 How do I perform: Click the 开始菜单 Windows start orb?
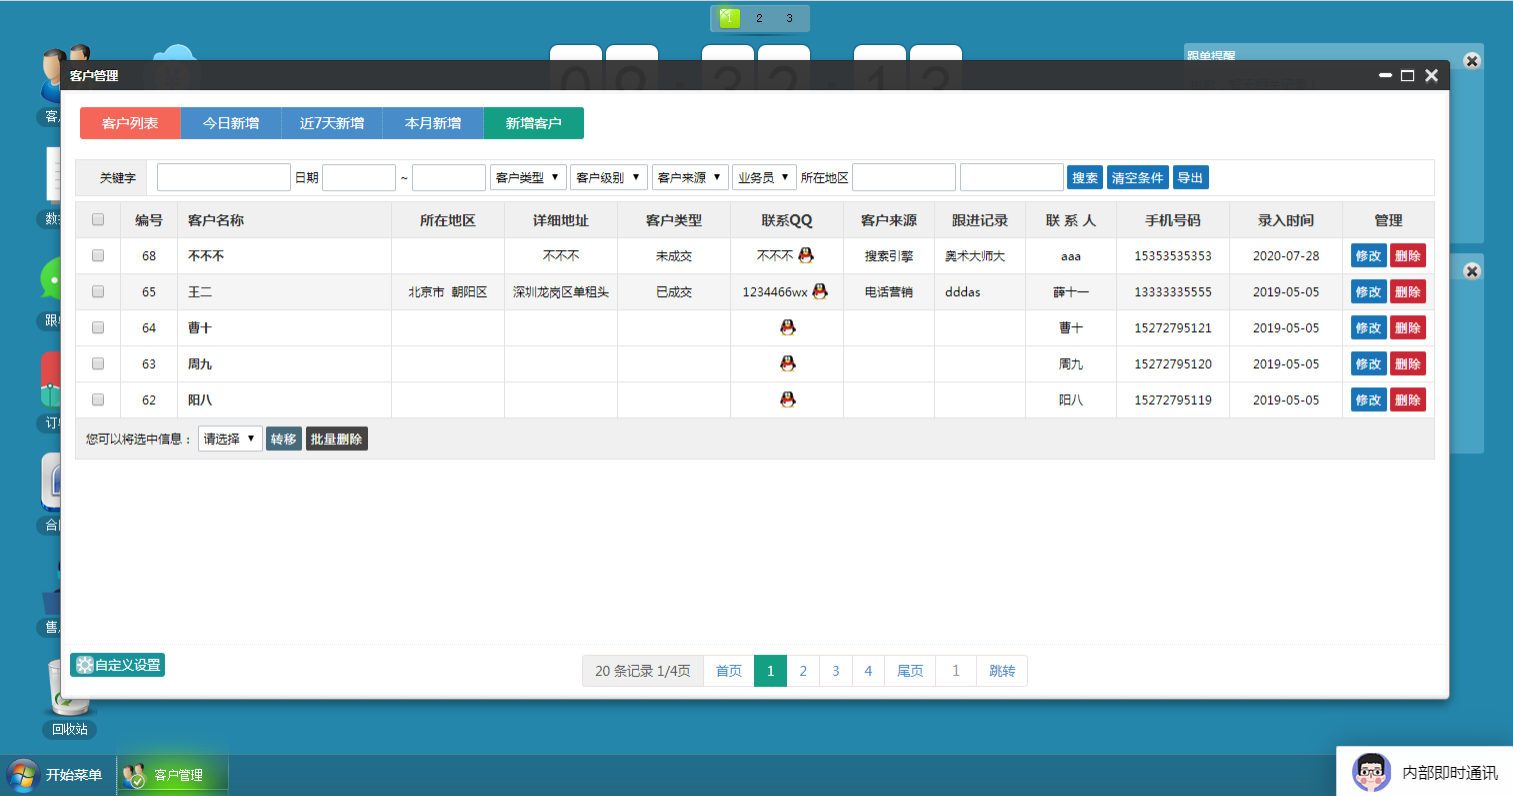click(22, 775)
